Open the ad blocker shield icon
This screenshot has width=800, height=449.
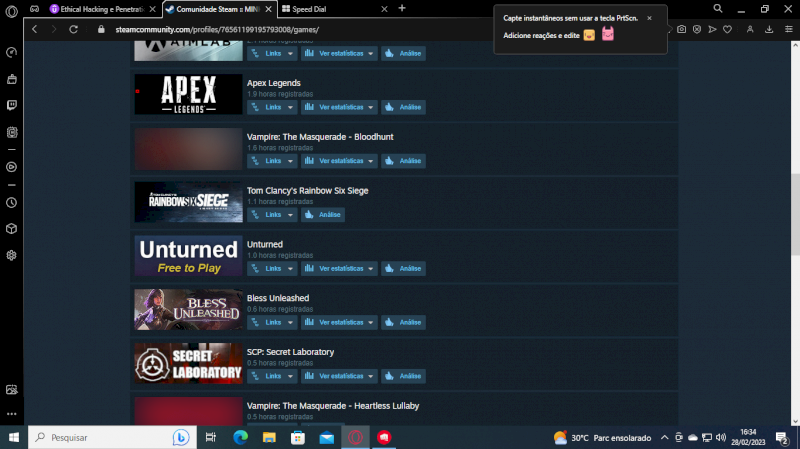point(697,30)
